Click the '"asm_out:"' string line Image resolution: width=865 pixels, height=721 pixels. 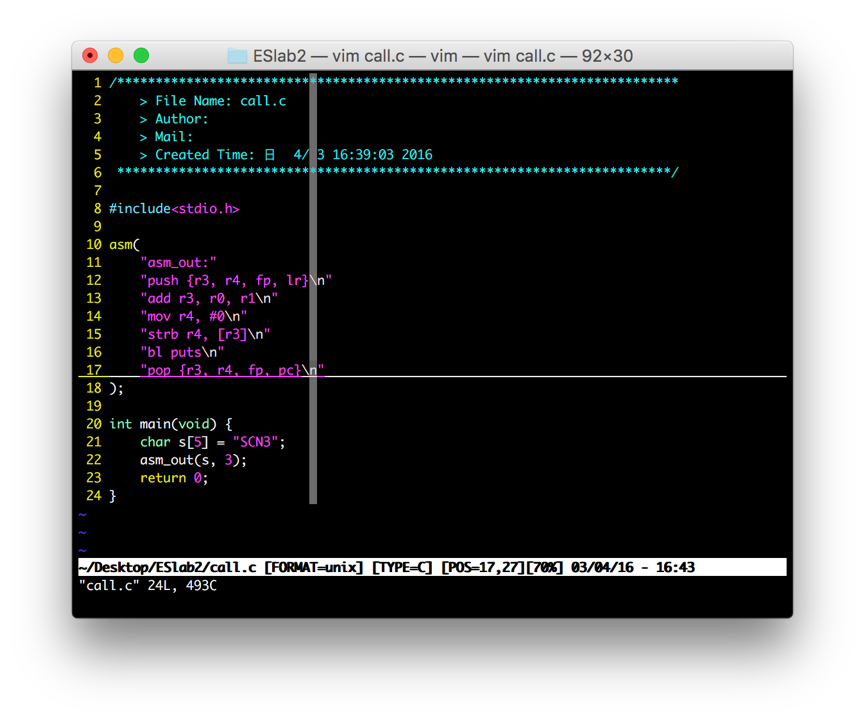178,263
